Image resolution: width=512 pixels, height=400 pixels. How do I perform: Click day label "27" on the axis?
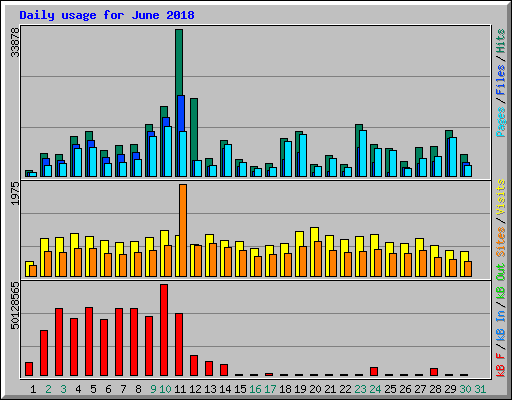(420, 389)
